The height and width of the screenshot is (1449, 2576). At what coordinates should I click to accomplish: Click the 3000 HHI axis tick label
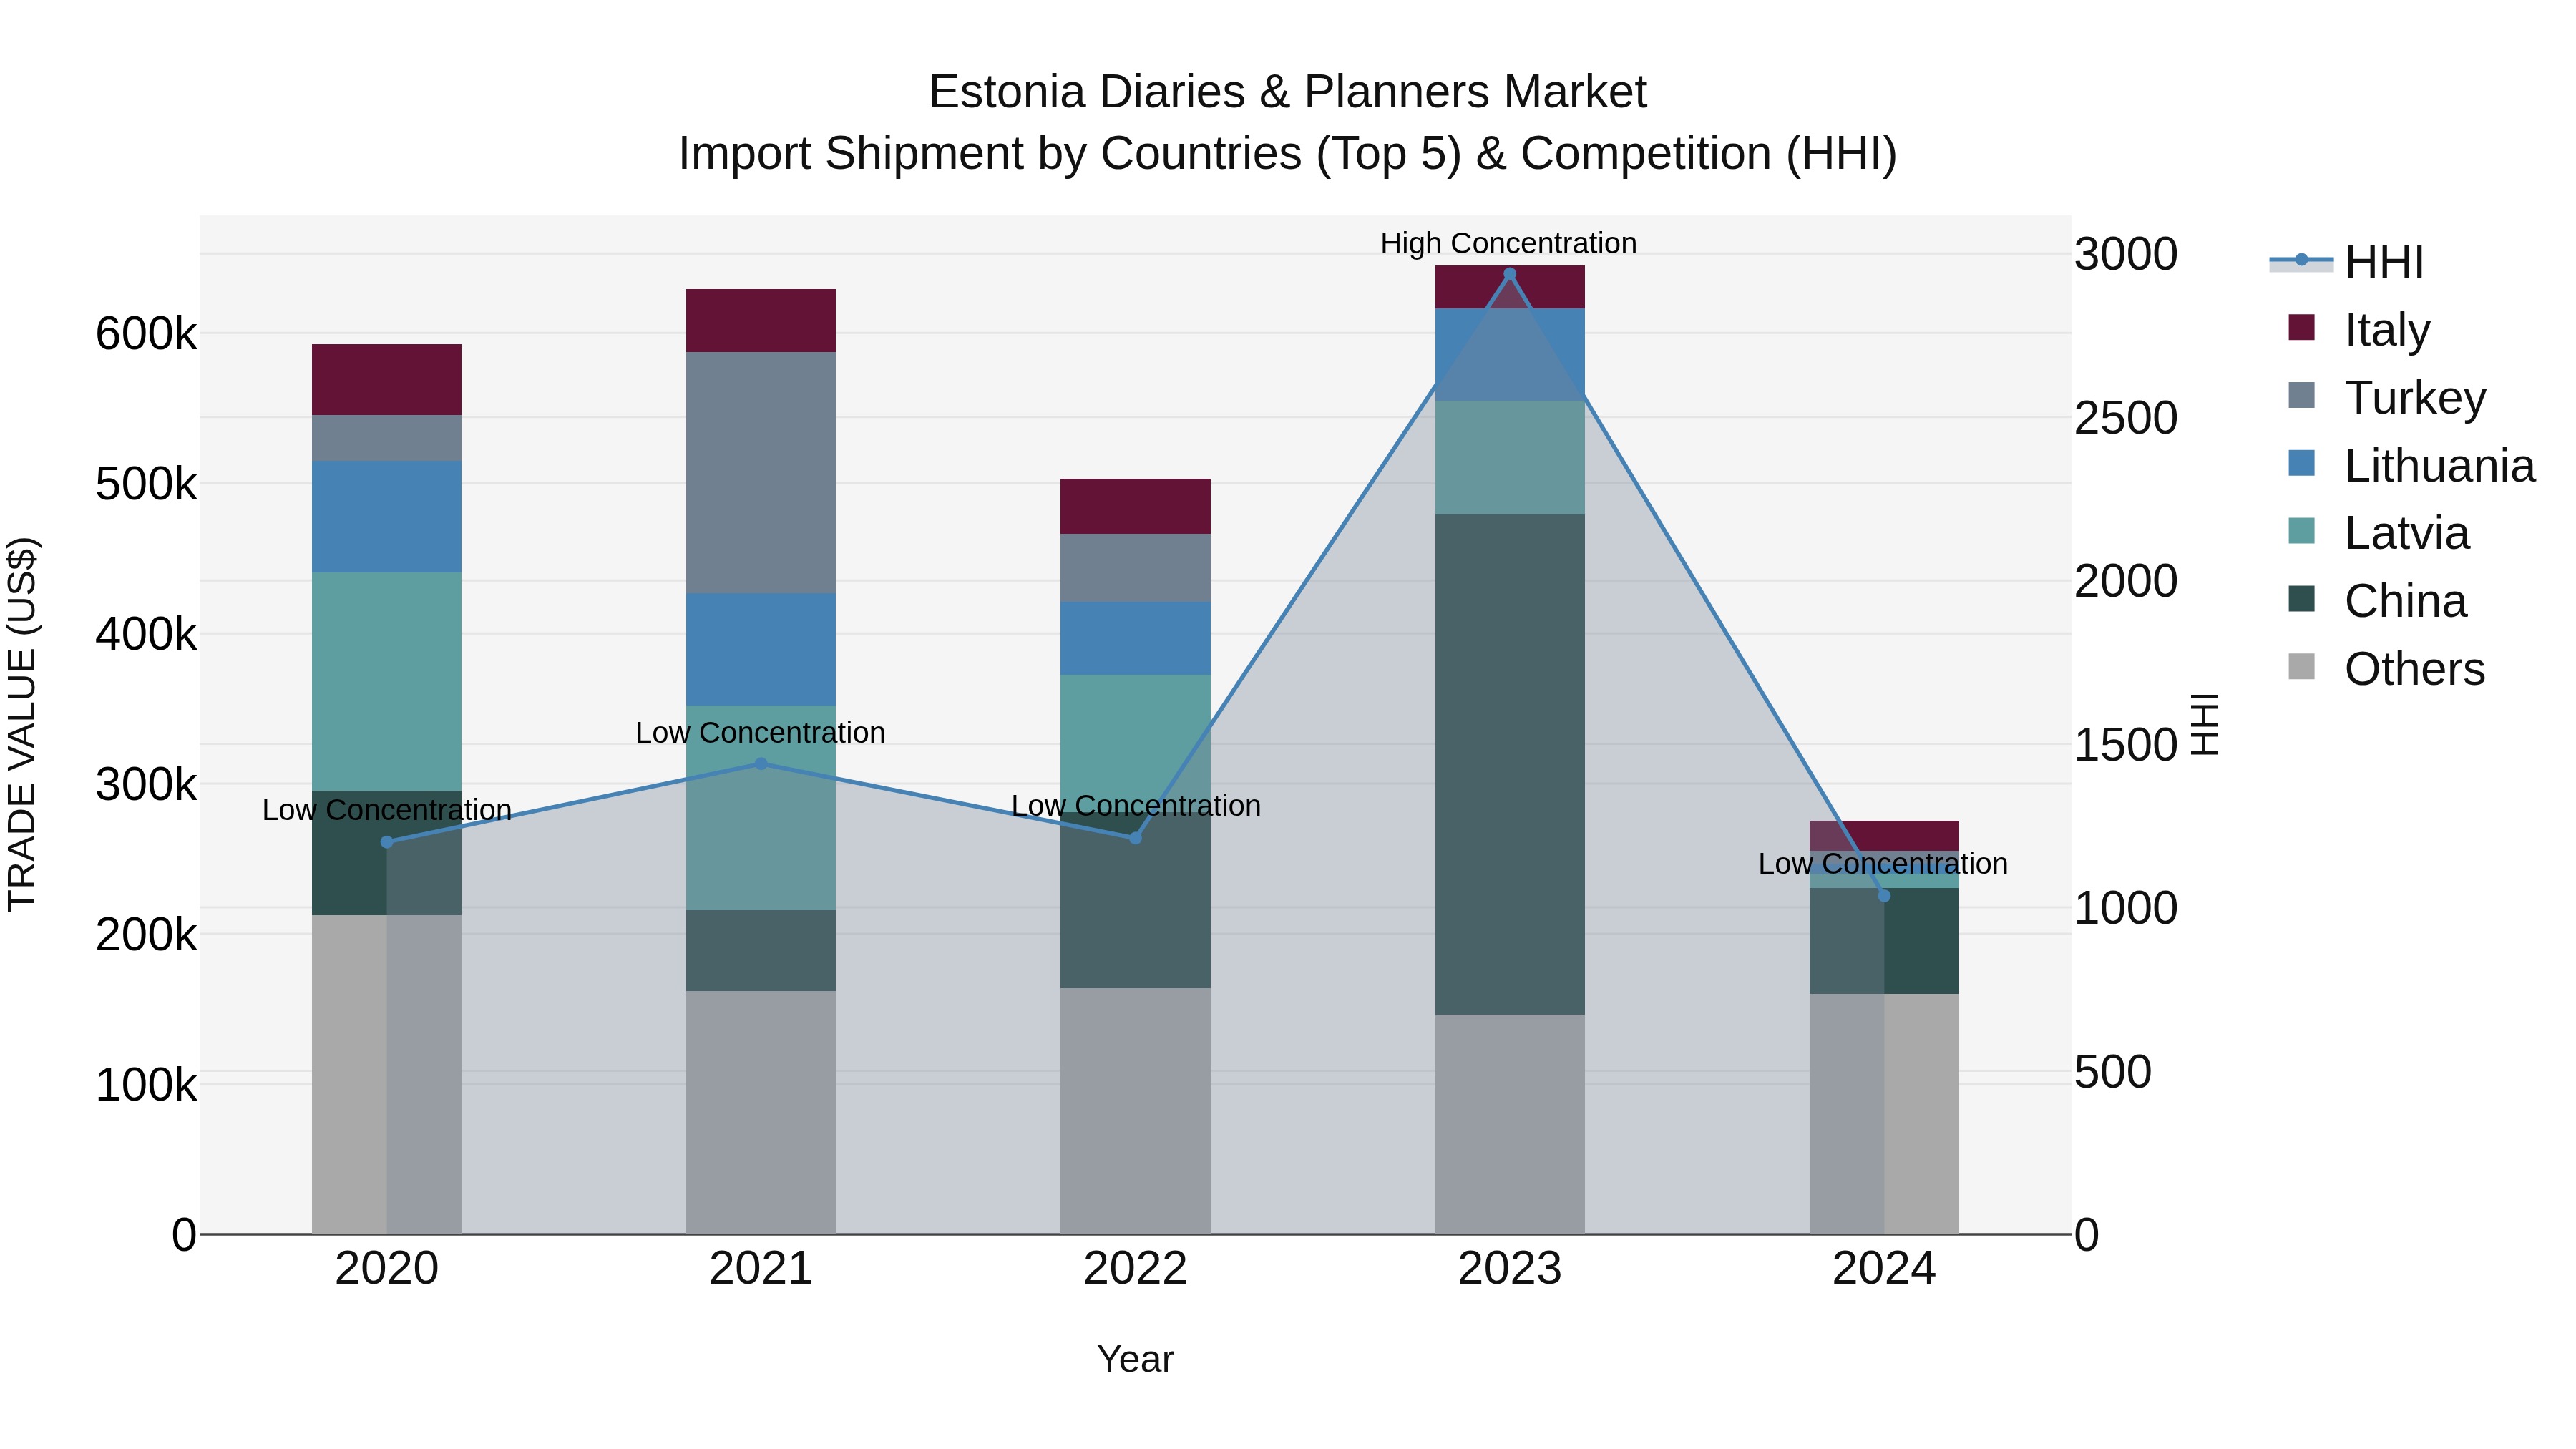pos(2126,254)
